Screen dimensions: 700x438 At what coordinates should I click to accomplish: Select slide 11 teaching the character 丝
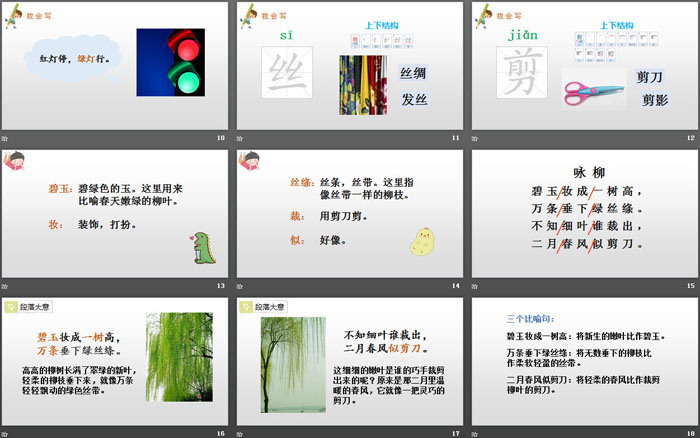coord(350,66)
